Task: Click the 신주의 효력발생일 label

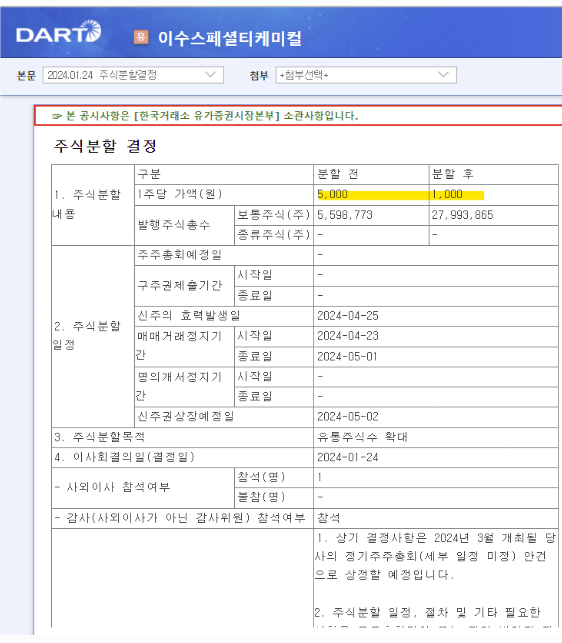Action: (x=189, y=316)
